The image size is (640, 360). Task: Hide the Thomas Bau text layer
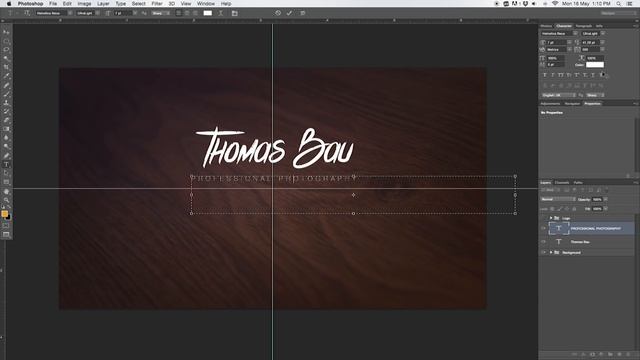543,242
